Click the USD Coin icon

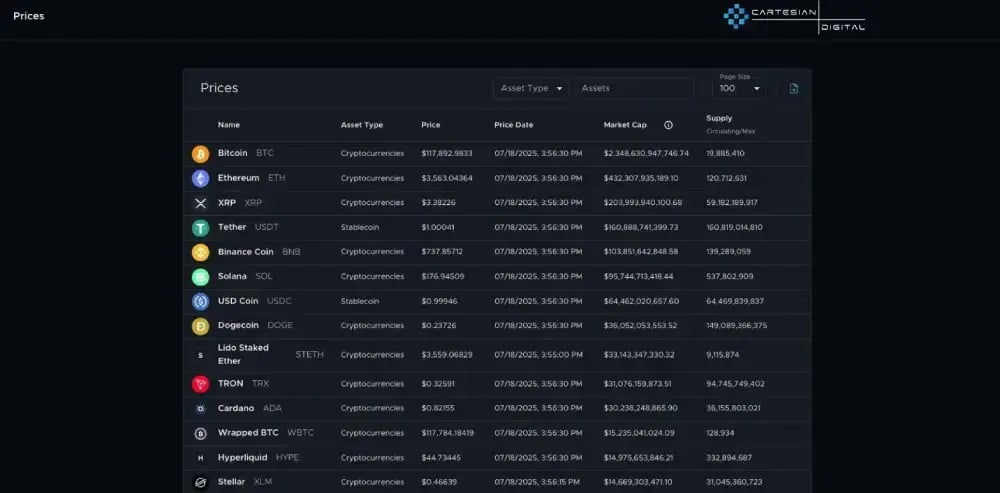pos(200,301)
